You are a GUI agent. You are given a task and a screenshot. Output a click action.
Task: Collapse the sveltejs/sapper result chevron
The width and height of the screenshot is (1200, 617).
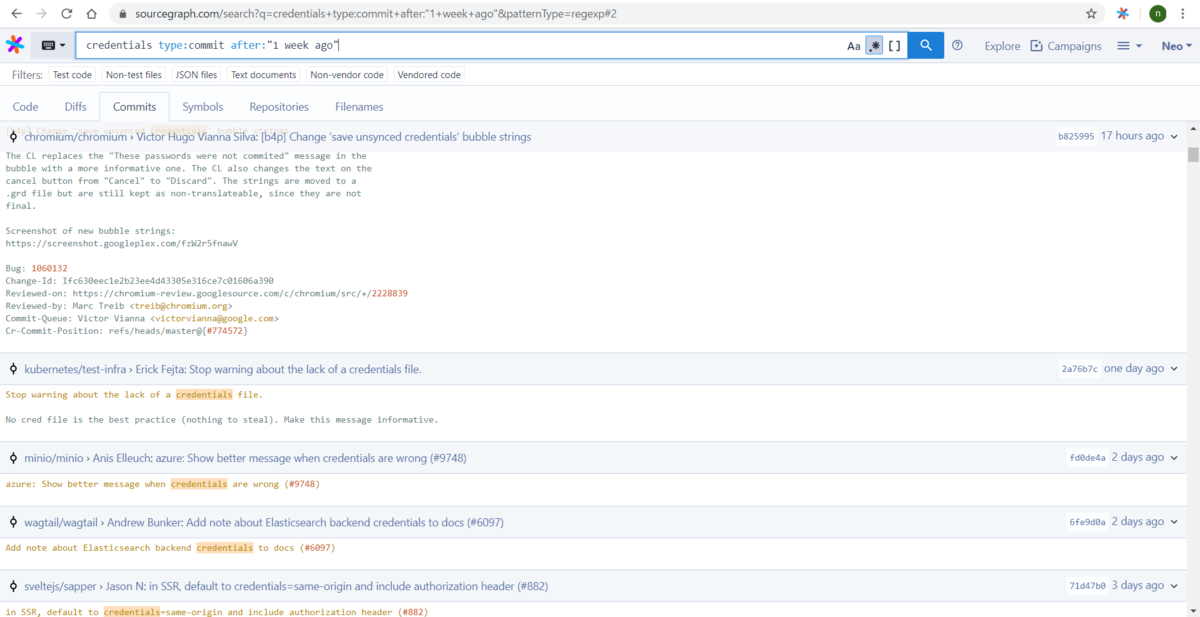click(x=1174, y=586)
